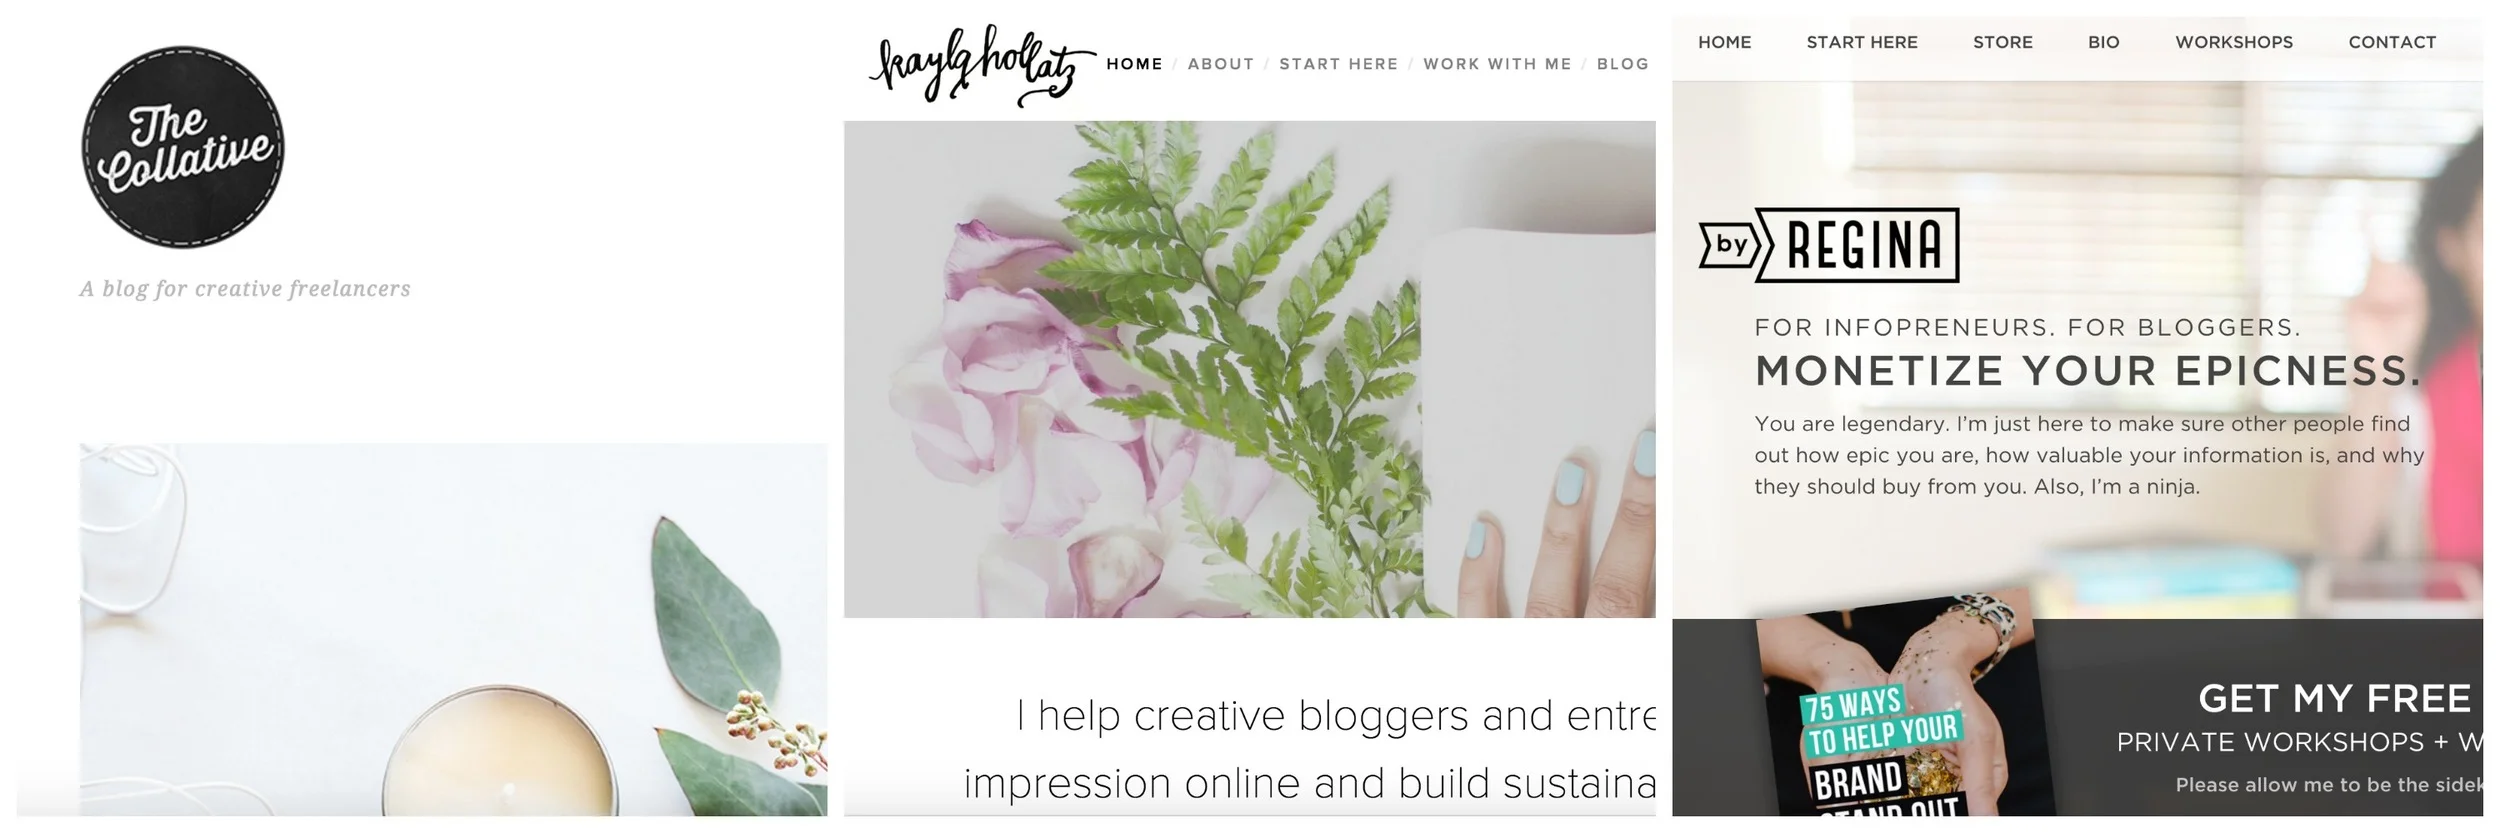The width and height of the screenshot is (2500, 833).
Task: Open the ABOUT menu item
Action: pyautogui.click(x=1220, y=64)
